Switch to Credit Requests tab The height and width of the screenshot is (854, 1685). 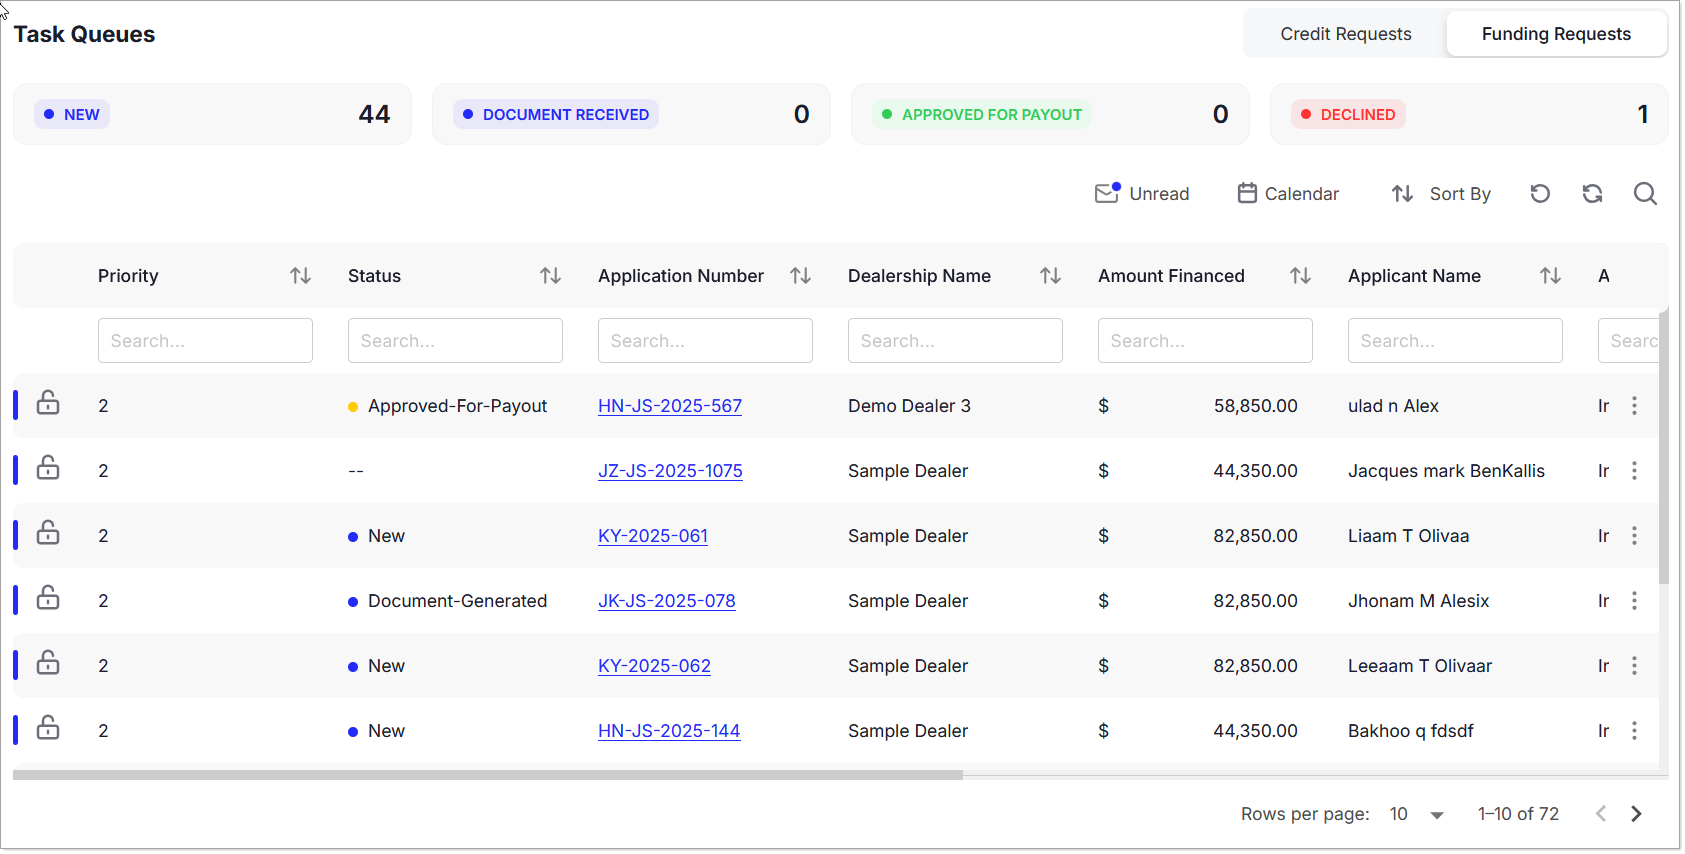click(1345, 34)
